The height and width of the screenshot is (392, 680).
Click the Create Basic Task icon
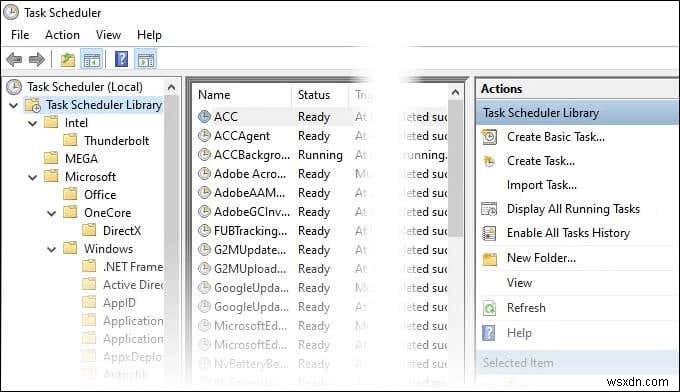point(489,137)
